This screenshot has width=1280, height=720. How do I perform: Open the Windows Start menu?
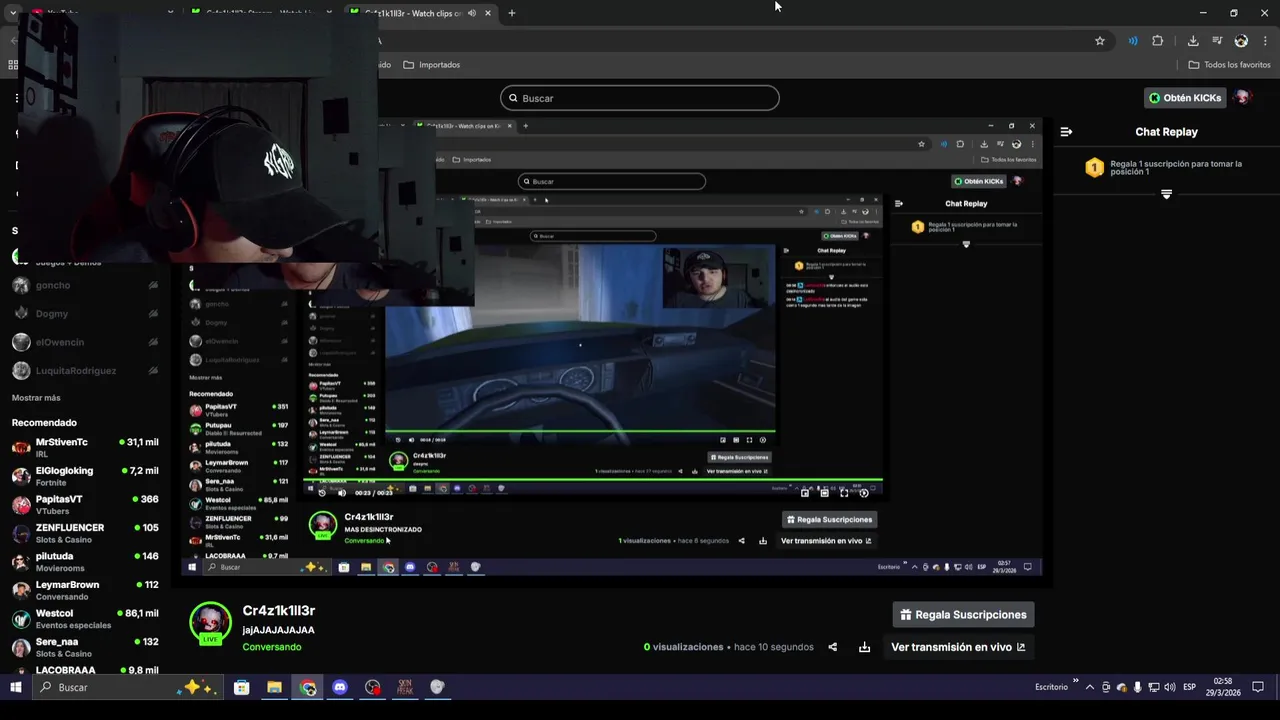click(x=15, y=687)
